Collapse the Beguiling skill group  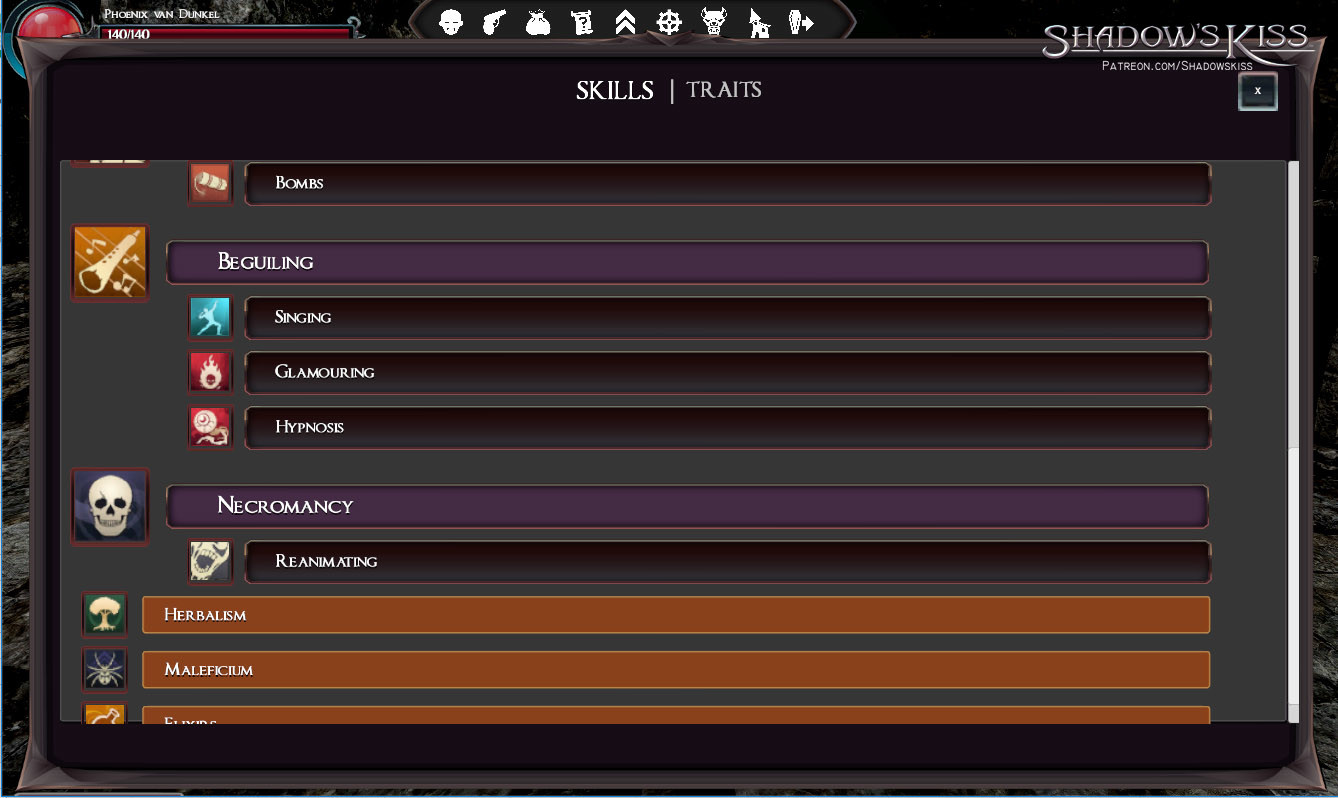pos(687,262)
